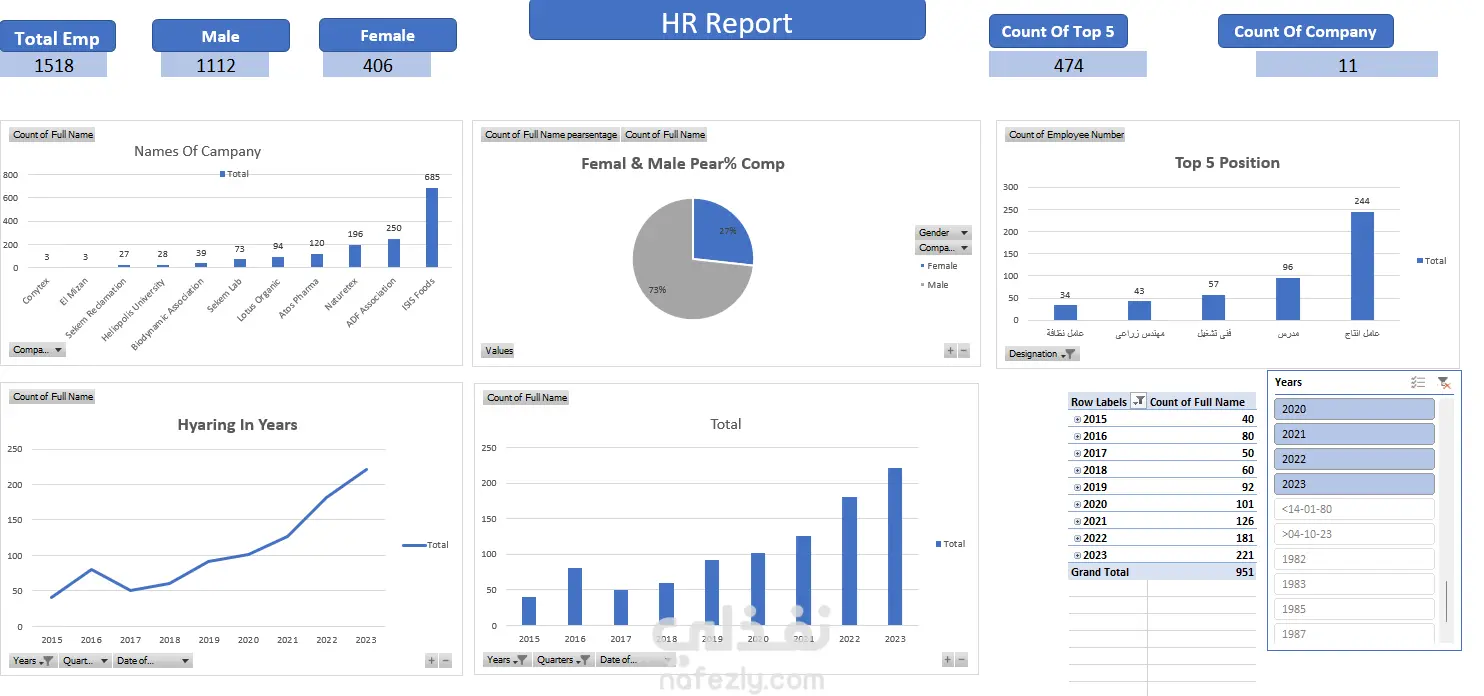Open the Date of... dropdown on the Total bar chart
This screenshot has height=696, width=1484.
tap(635, 660)
